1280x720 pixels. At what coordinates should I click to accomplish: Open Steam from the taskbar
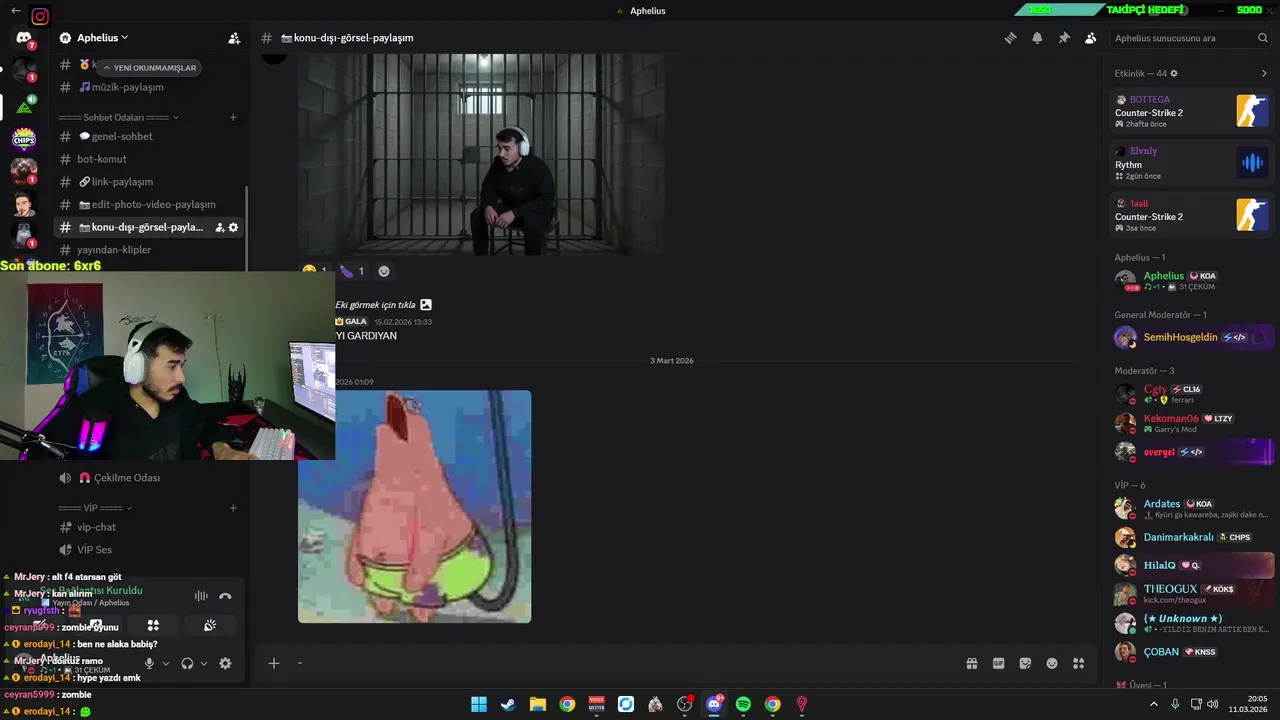[508, 704]
